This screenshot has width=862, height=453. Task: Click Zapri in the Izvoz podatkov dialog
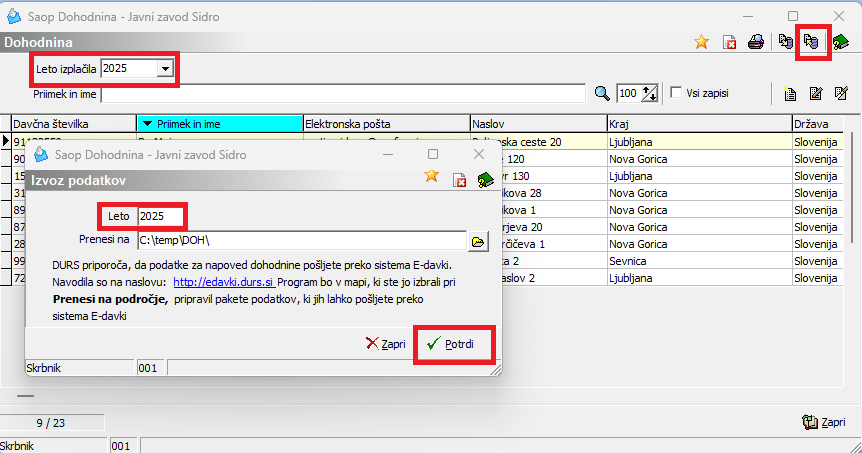click(x=385, y=344)
